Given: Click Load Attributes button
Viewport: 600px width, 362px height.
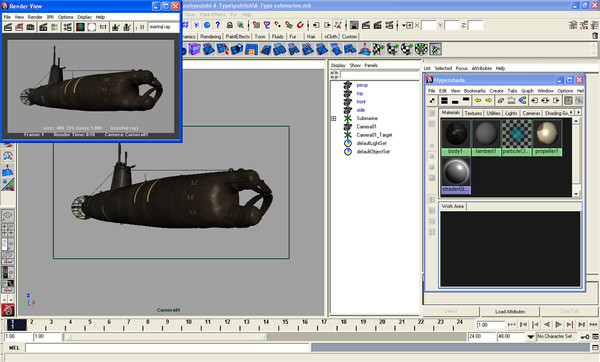Looking at the screenshot, I should click(510, 311).
